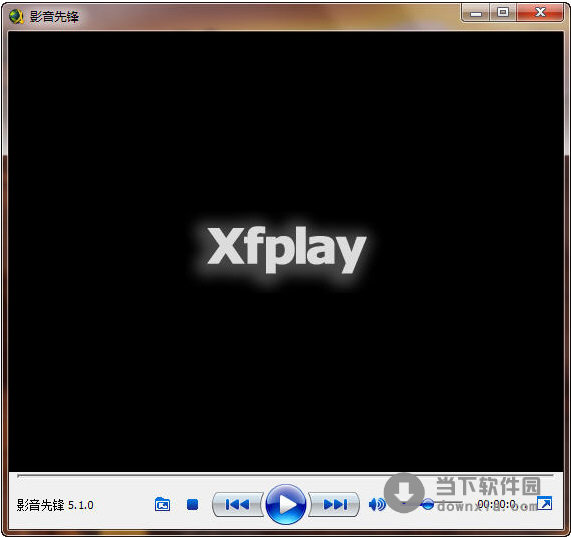
Task: Click the playback seek bar
Action: (x=285, y=475)
